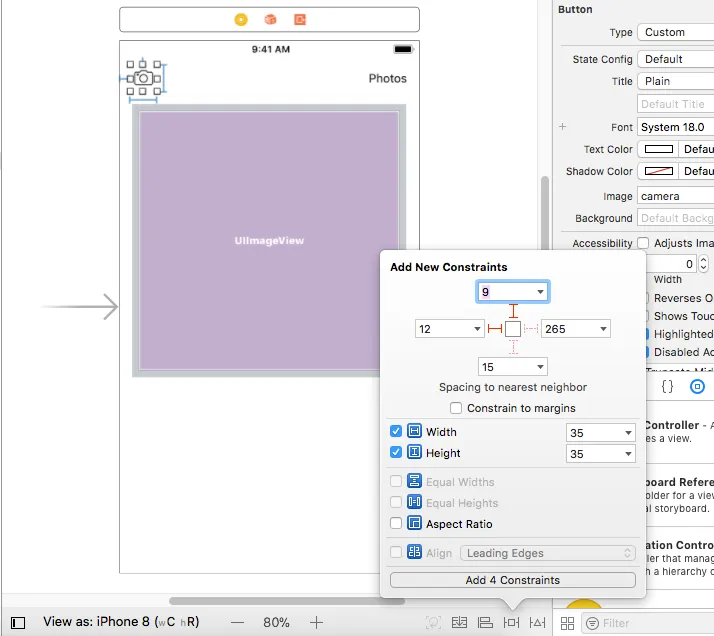This screenshot has height=636, width=714.
Task: Click the Image field showing camera
Action: pos(676,196)
